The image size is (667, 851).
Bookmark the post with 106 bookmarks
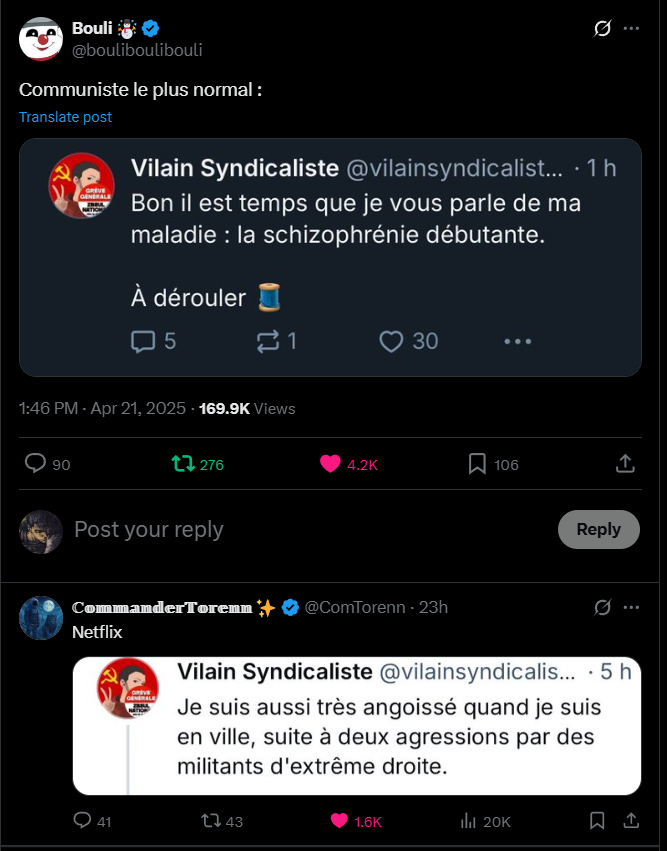[477, 464]
